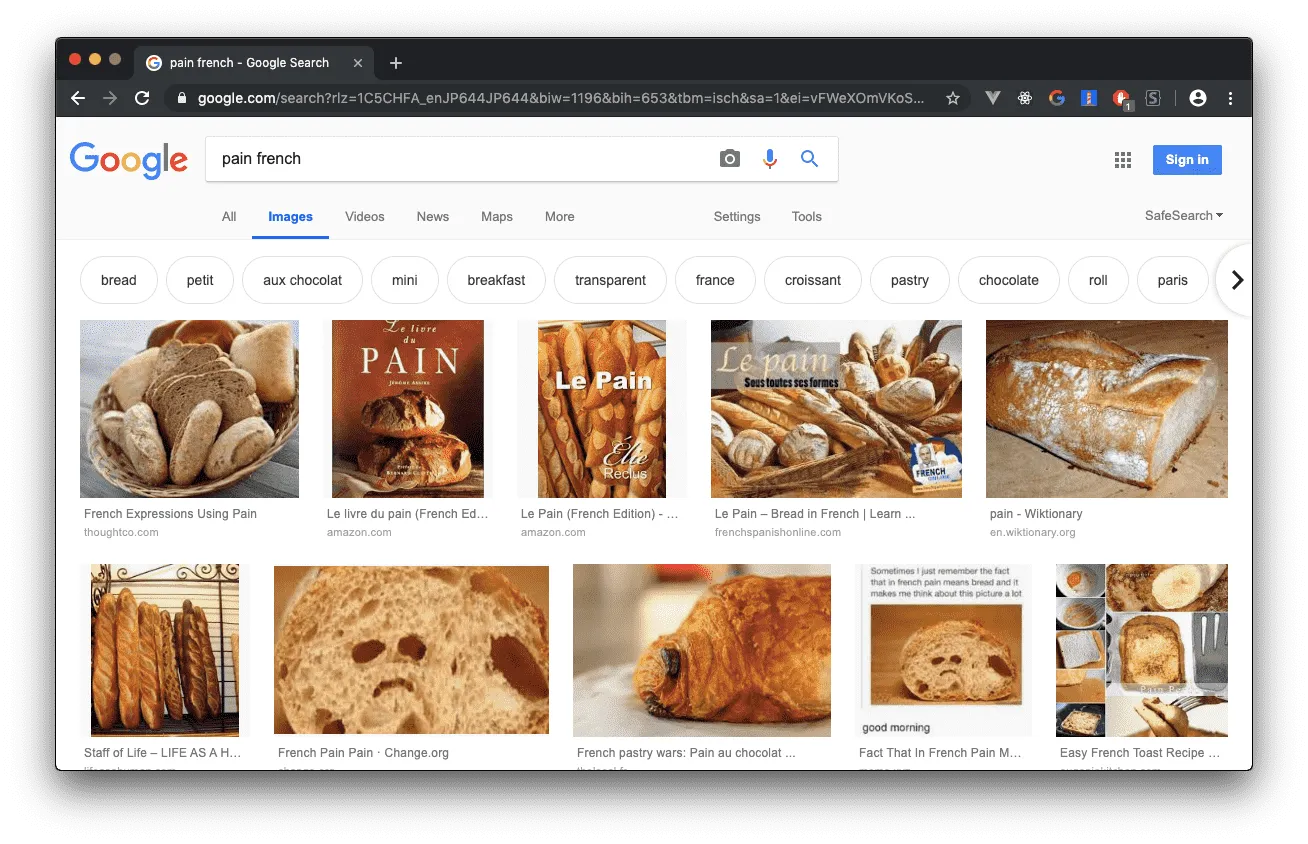The height and width of the screenshot is (844, 1308).
Task: Switch to the Videos tab
Action: click(x=365, y=217)
